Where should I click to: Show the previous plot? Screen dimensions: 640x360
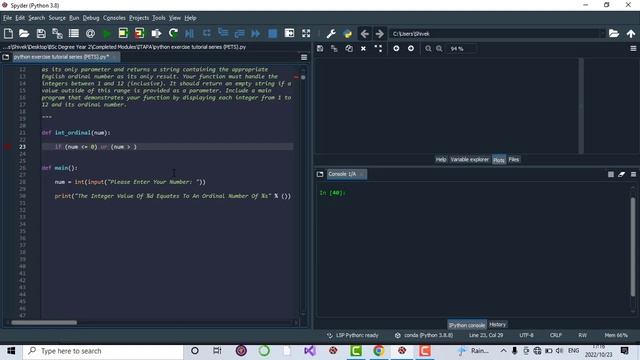[x=396, y=49]
